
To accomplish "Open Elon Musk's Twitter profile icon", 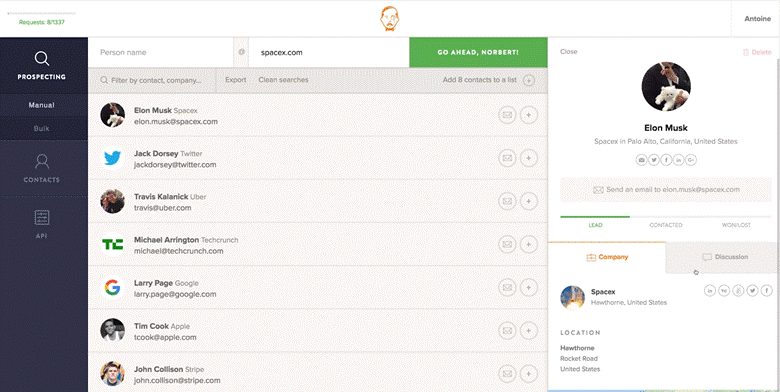I will point(654,160).
